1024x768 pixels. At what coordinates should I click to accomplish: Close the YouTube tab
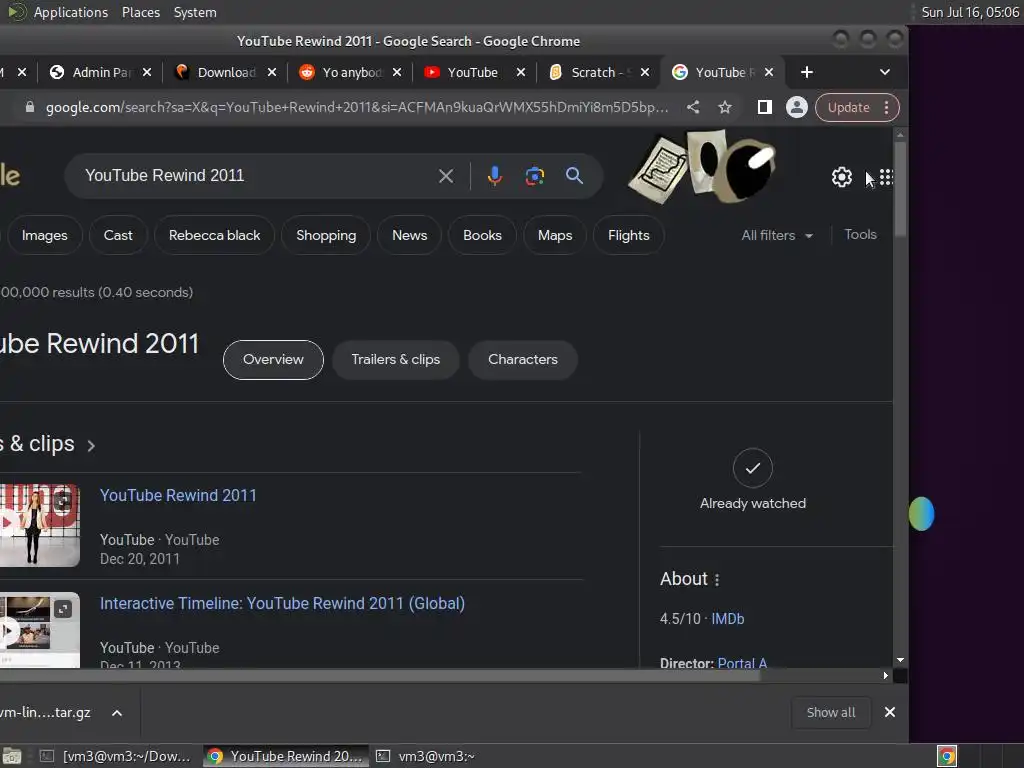[x=521, y=72]
